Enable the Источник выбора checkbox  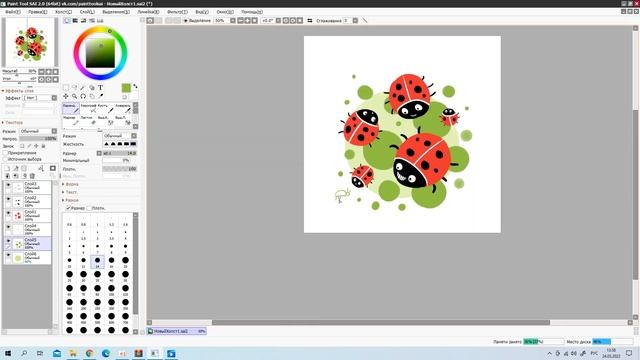point(5,159)
